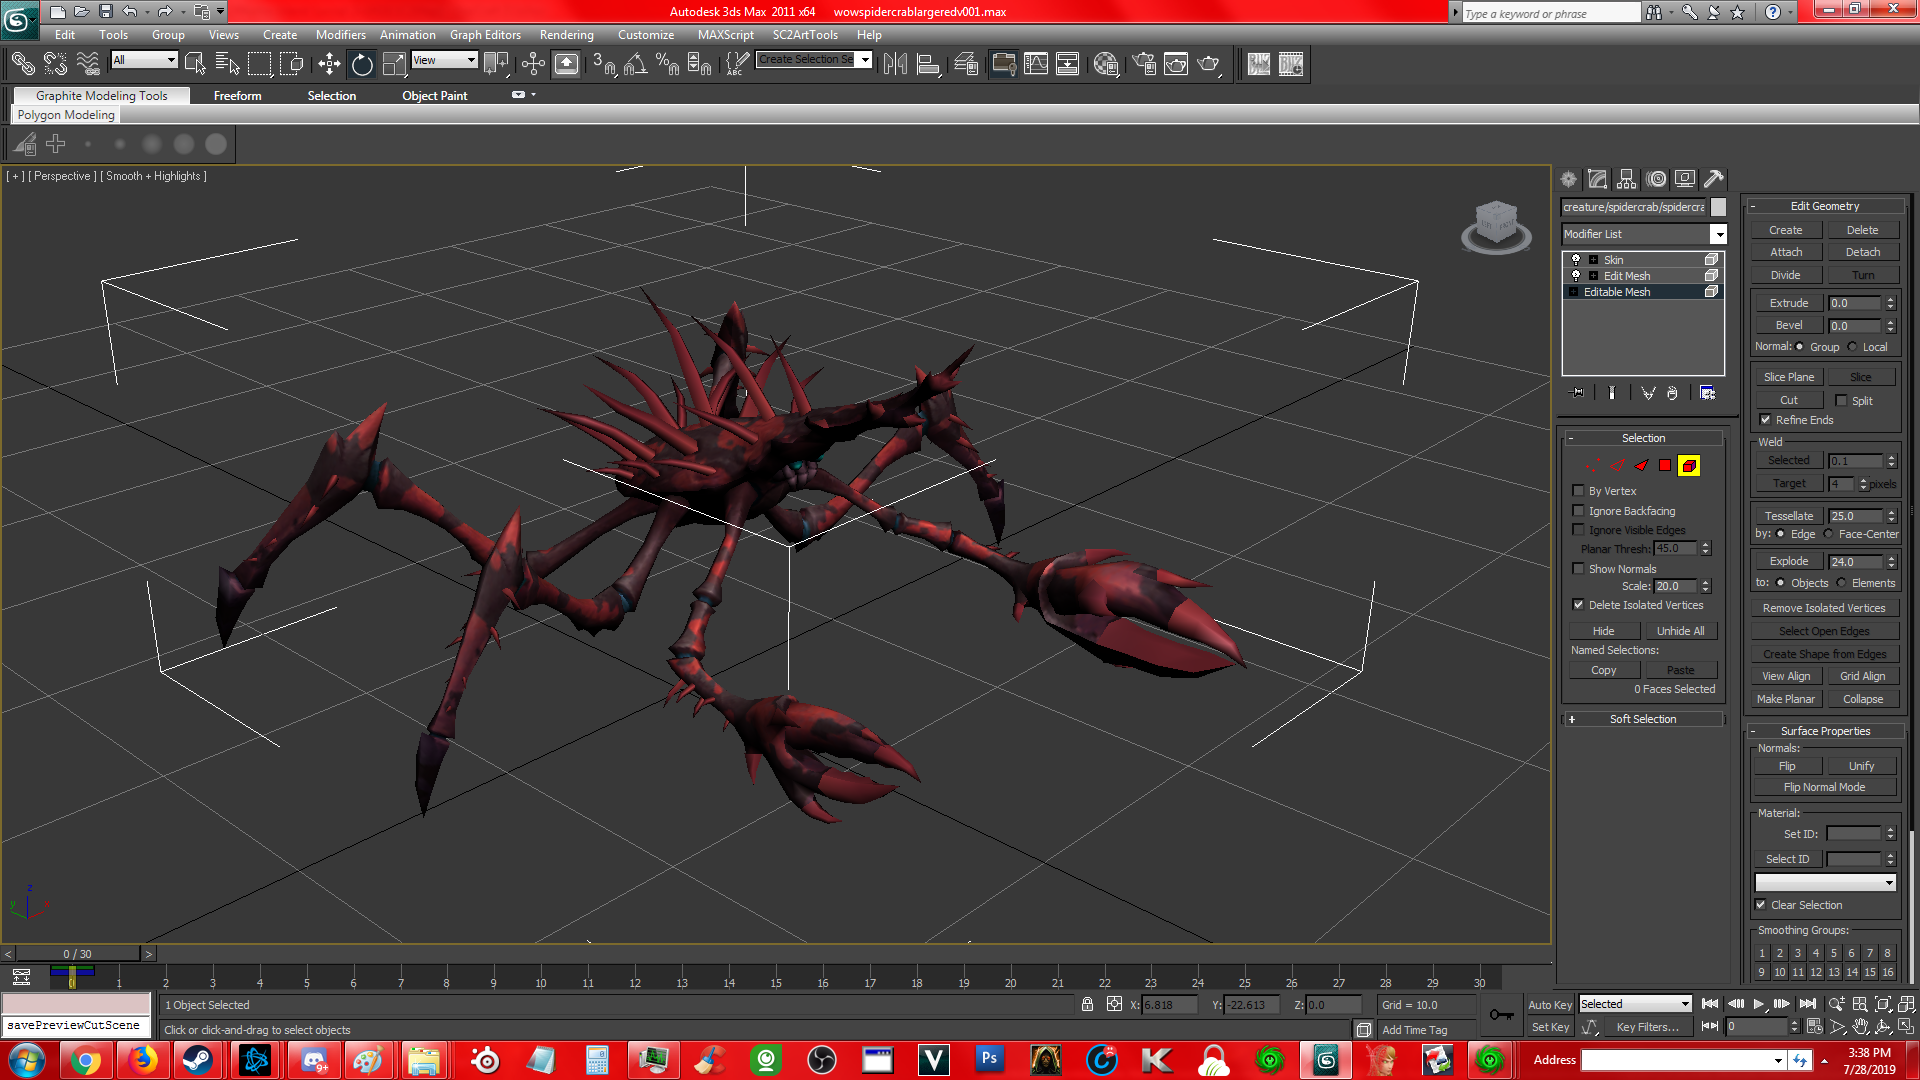Image resolution: width=1920 pixels, height=1080 pixels.
Task: Click the Unlink Selection tool
Action: pyautogui.click(x=55, y=64)
